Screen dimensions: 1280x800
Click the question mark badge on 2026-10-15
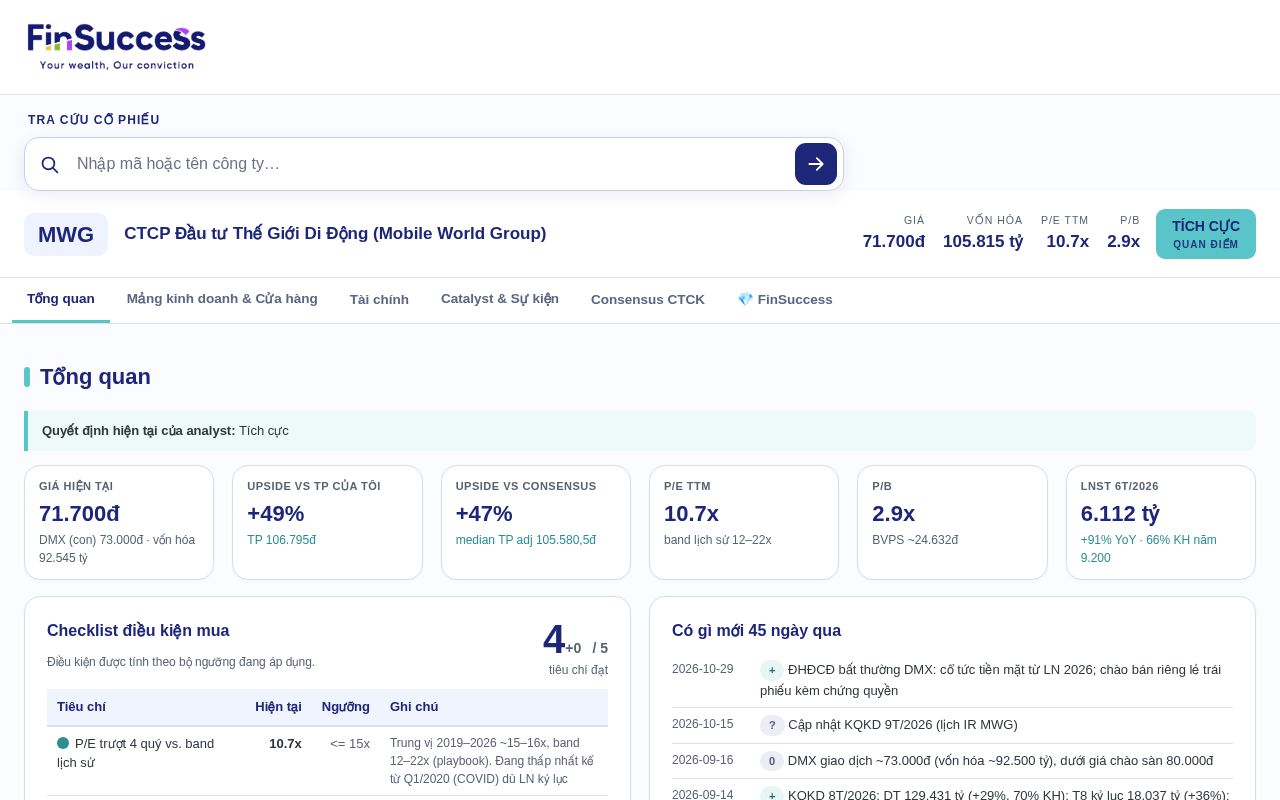[772, 725]
